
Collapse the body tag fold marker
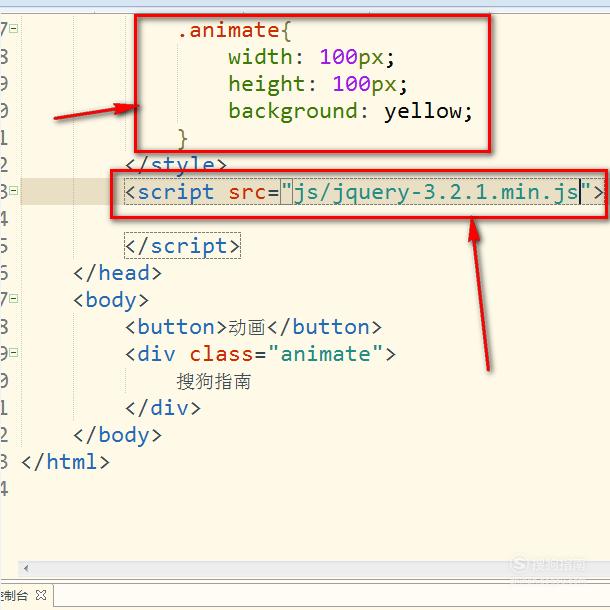tap(14, 299)
